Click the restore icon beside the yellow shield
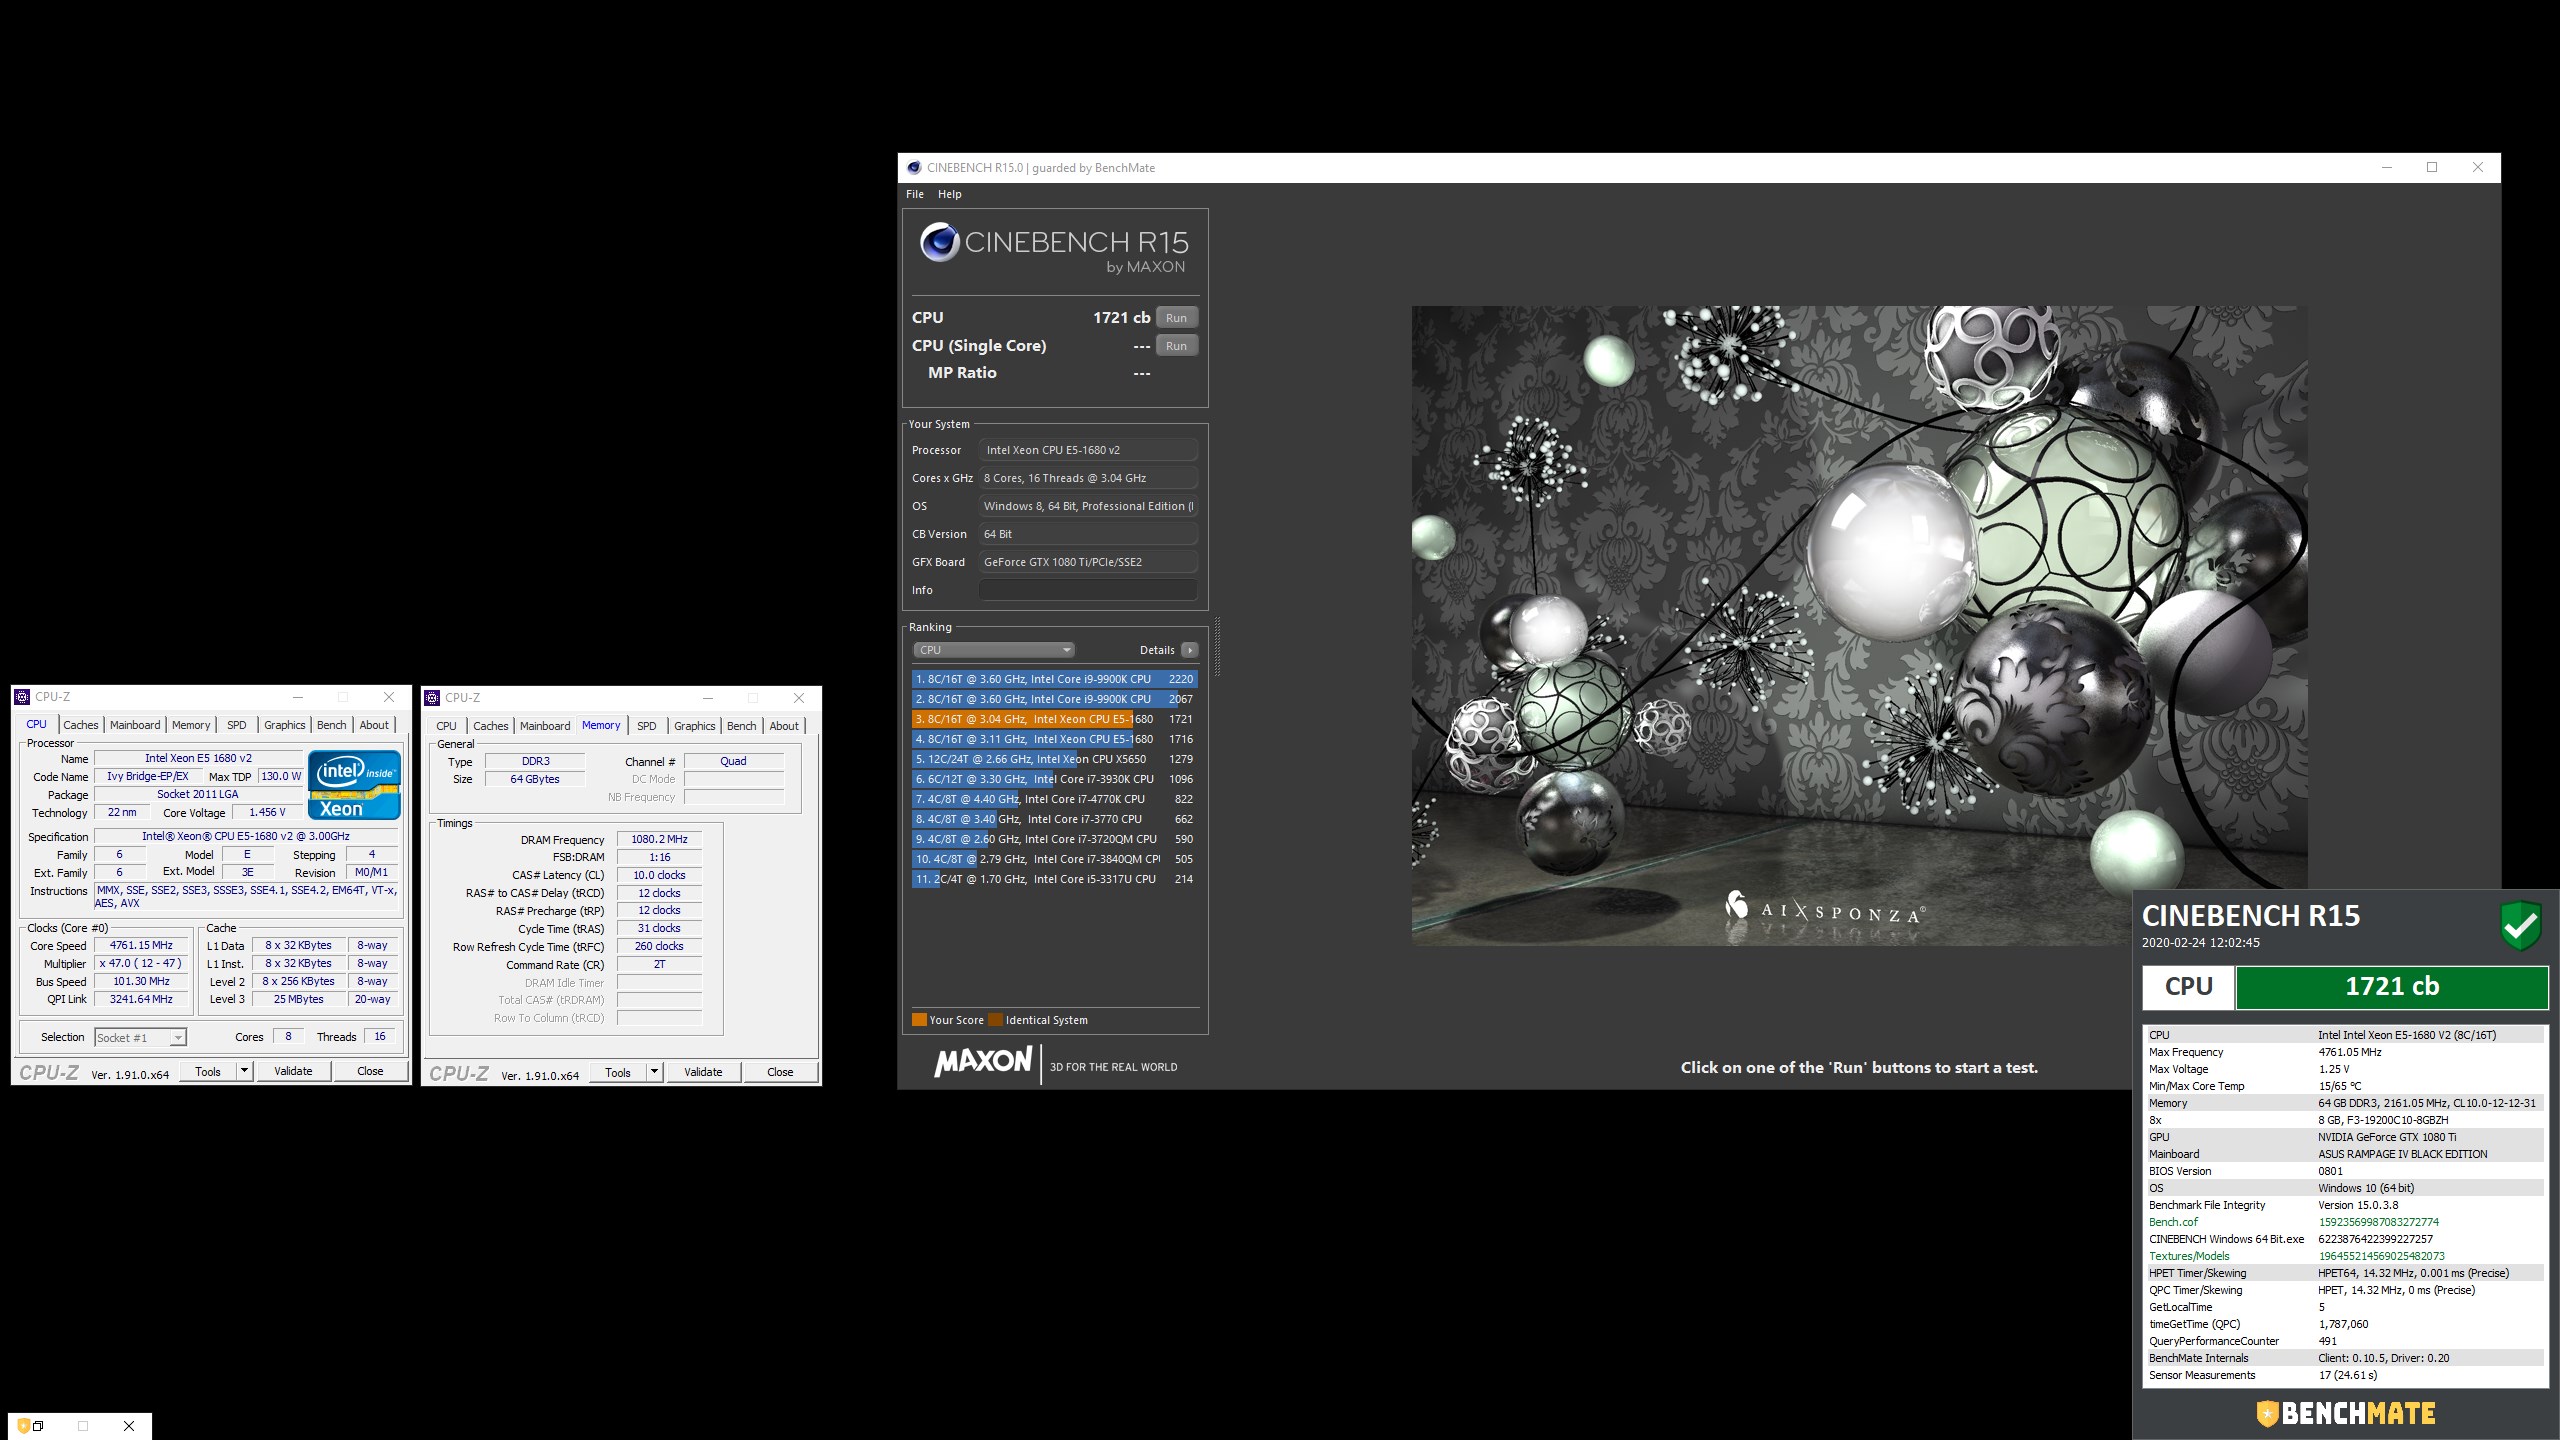Viewport: 2560px width, 1440px height. (38, 1426)
